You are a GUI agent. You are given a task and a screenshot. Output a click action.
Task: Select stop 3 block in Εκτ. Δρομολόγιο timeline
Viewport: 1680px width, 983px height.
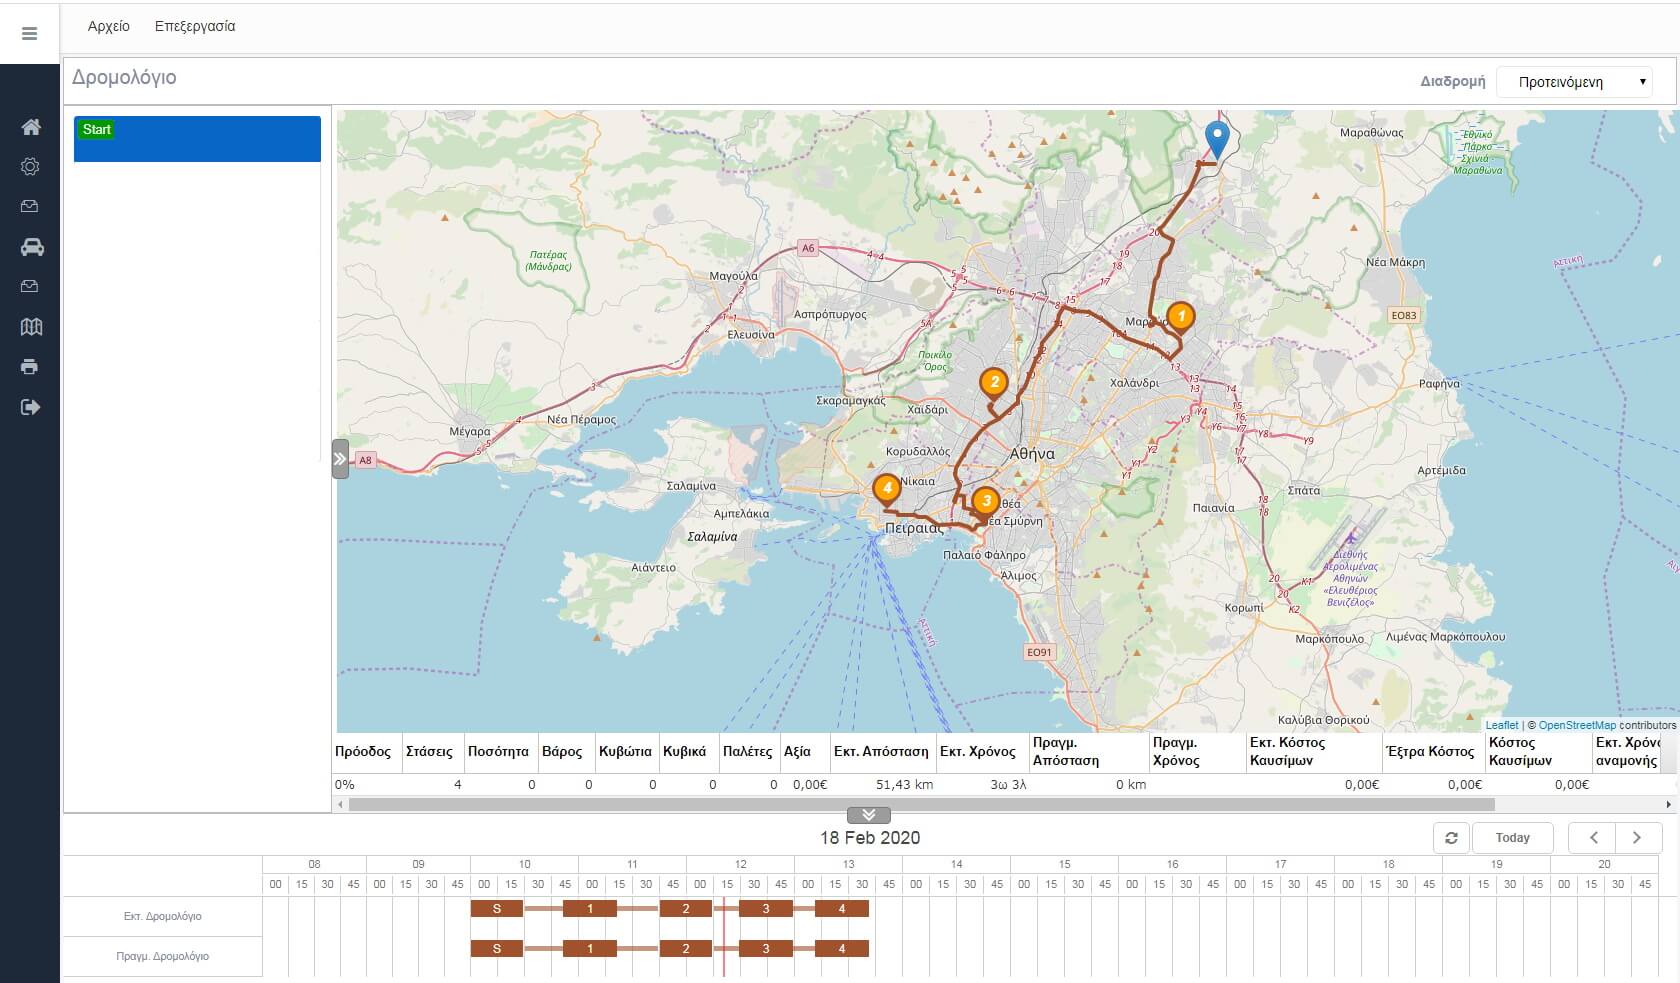pyautogui.click(x=766, y=909)
